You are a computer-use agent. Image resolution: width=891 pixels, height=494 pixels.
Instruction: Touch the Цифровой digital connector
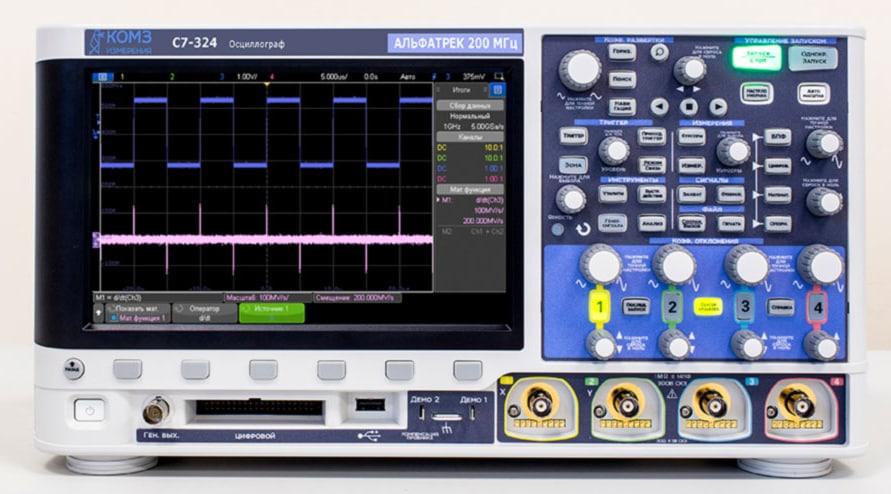[x=259, y=408]
